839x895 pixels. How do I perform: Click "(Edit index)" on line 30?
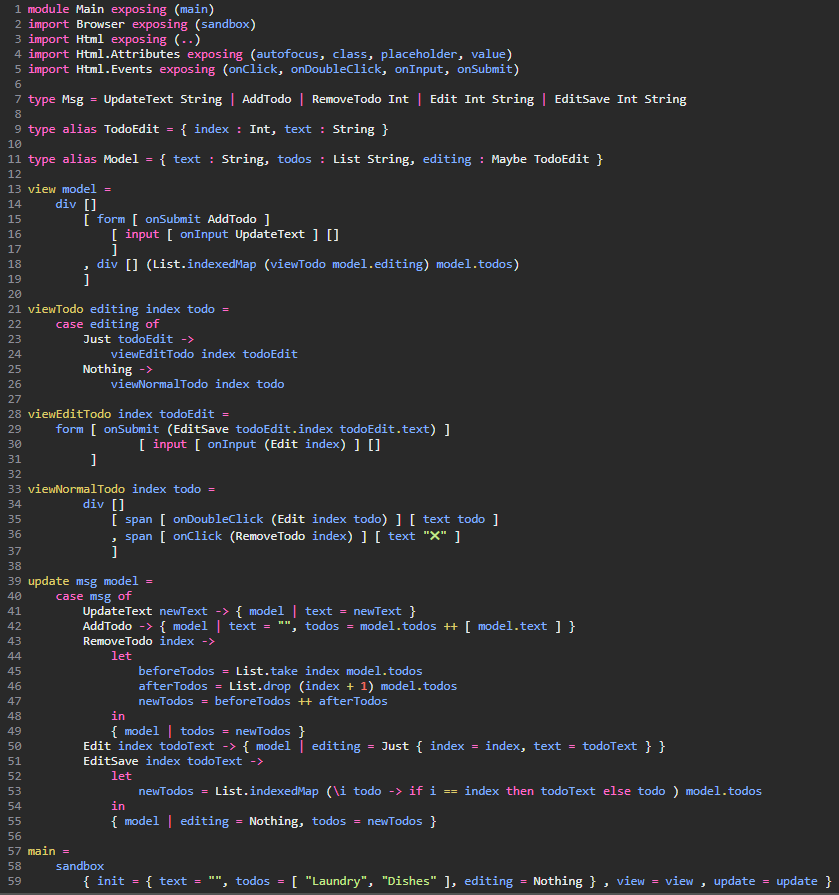click(x=305, y=444)
